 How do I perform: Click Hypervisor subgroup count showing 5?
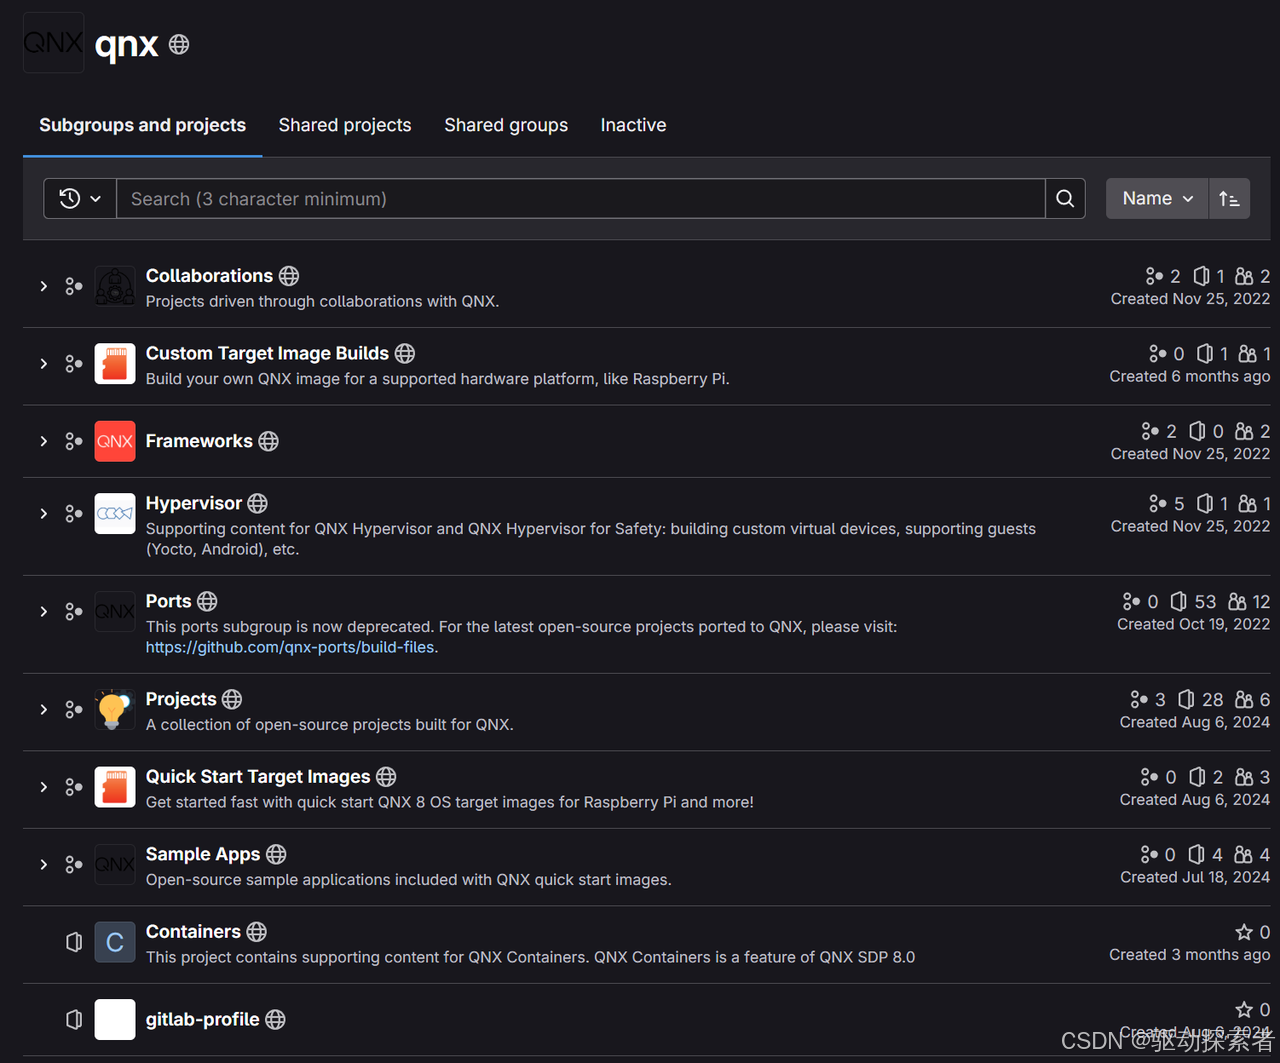(1166, 503)
